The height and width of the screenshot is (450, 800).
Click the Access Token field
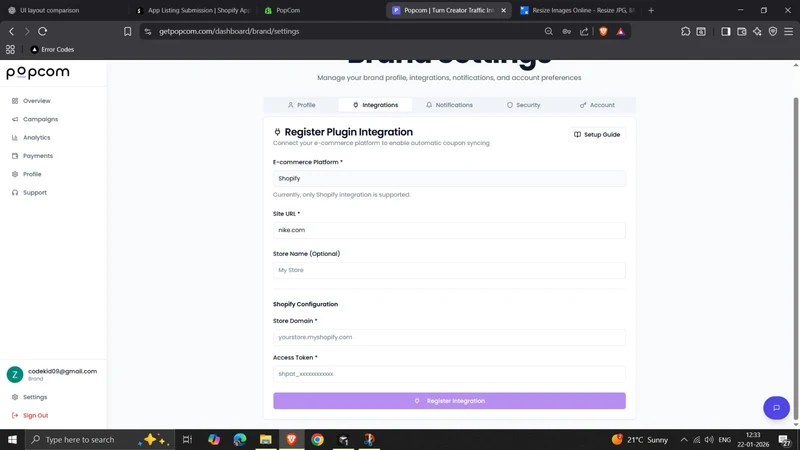point(449,374)
